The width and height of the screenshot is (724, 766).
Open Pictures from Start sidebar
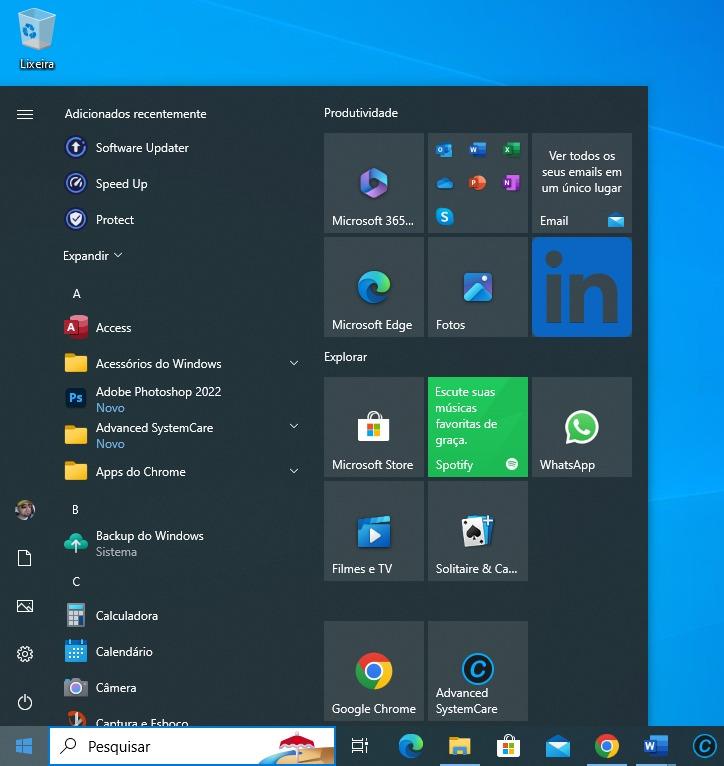(25, 606)
